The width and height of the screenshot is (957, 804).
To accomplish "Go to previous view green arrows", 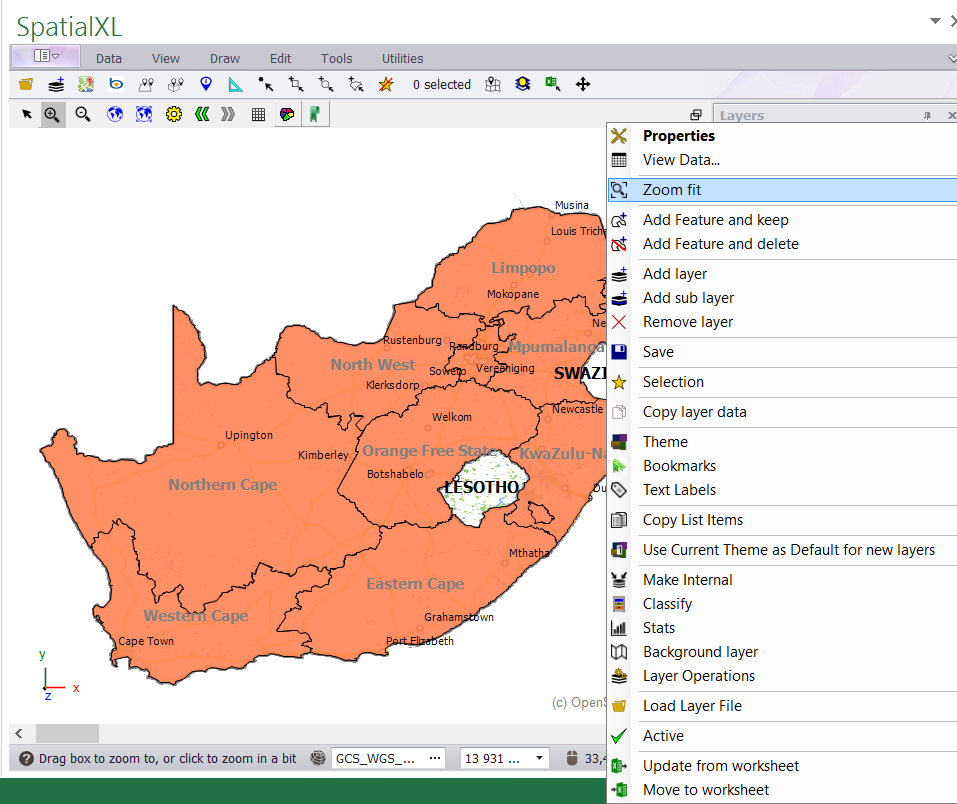I will click(x=202, y=115).
